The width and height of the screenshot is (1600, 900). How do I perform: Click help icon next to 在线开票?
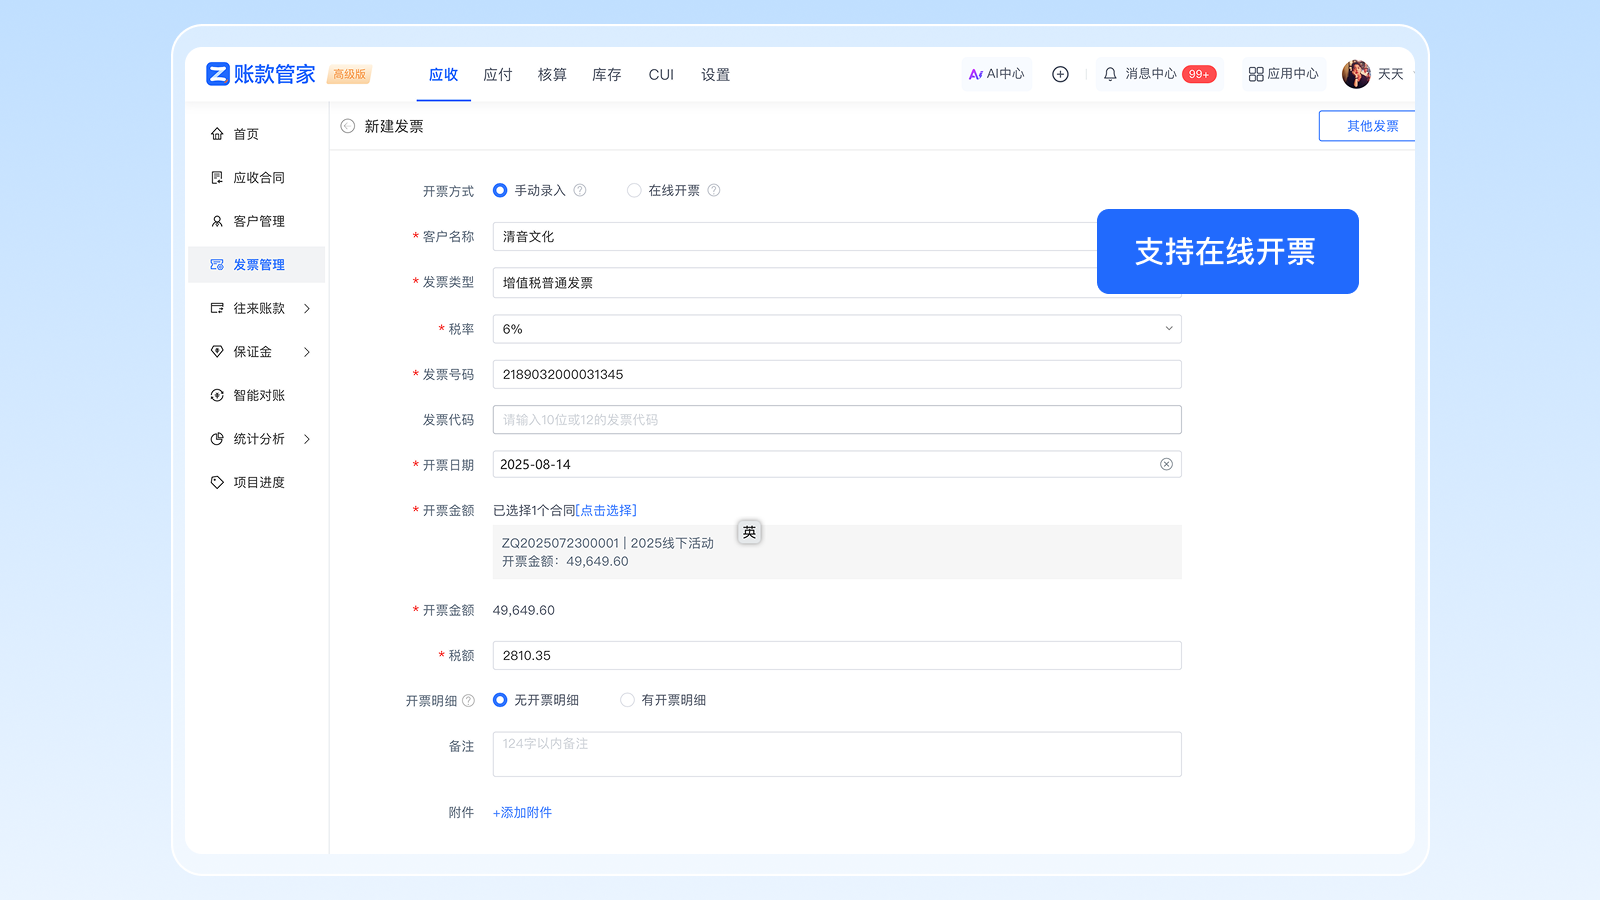click(x=714, y=190)
